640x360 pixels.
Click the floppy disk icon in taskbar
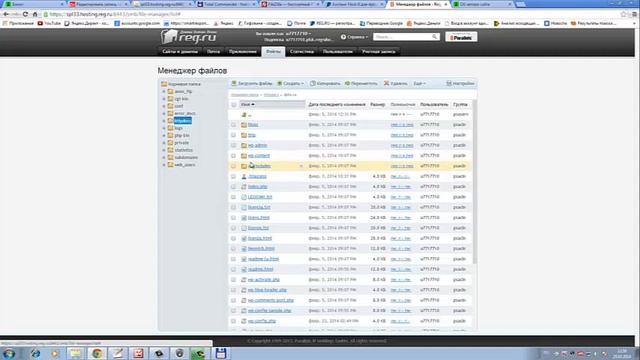pyautogui.click(x=221, y=353)
